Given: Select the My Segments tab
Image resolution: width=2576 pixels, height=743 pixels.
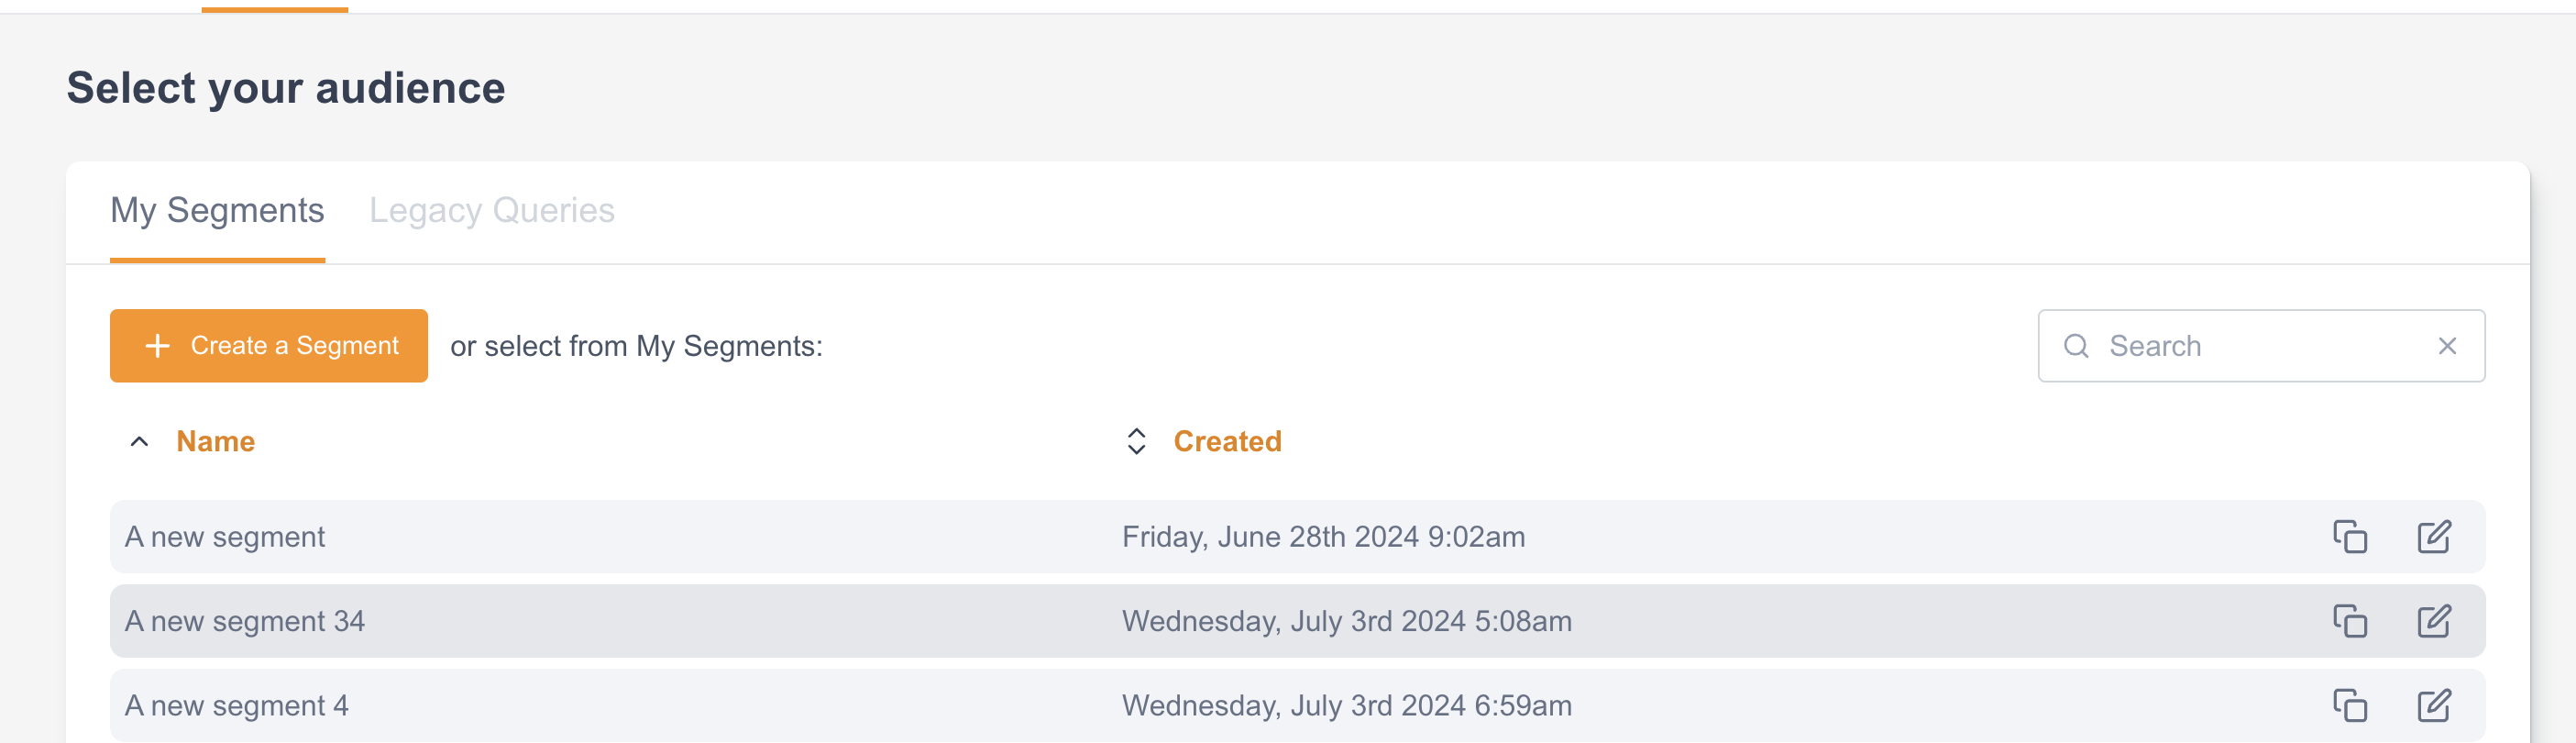Looking at the screenshot, I should 216,210.
